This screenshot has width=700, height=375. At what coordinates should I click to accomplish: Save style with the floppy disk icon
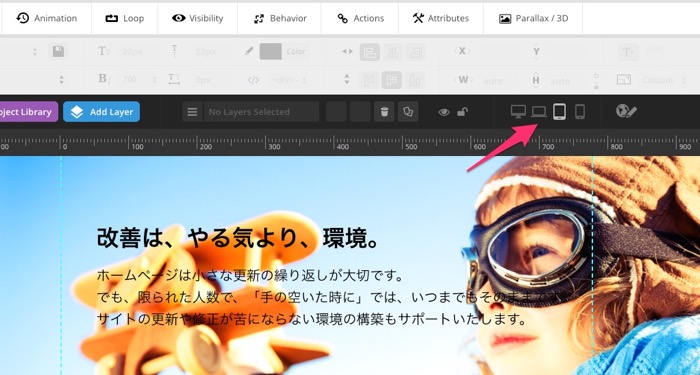click(58, 52)
